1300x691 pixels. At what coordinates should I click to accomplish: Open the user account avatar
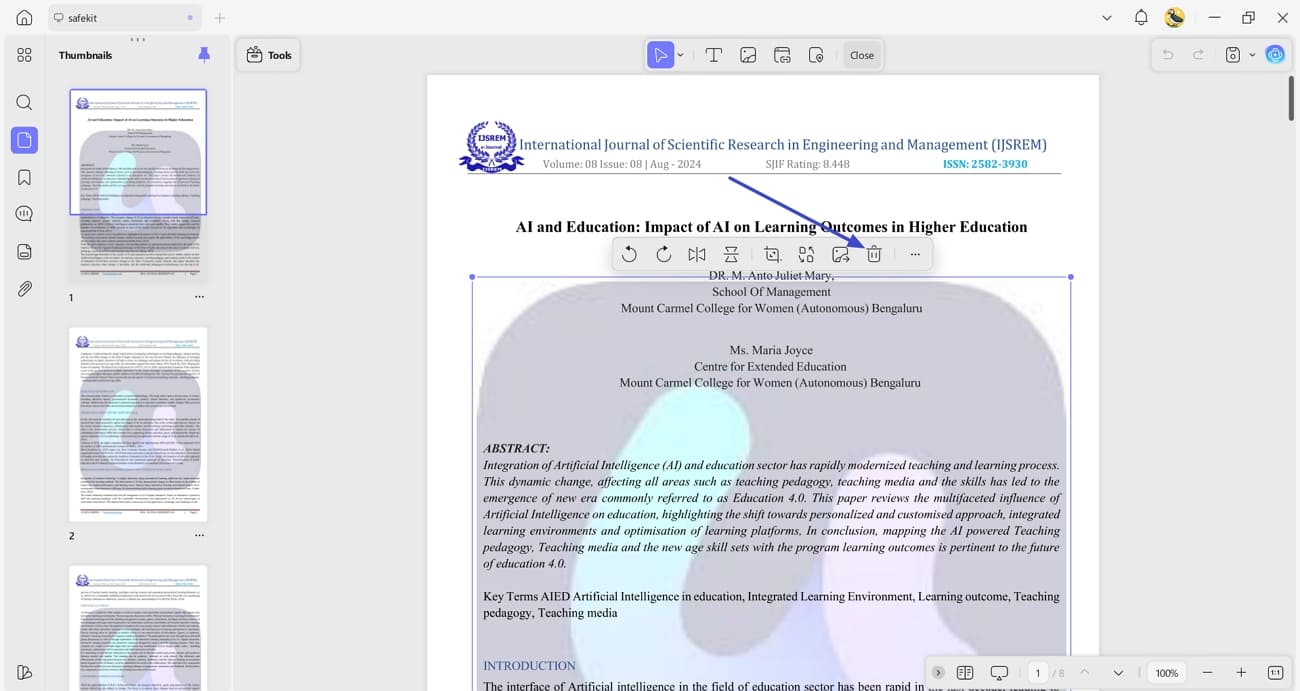coord(1175,18)
